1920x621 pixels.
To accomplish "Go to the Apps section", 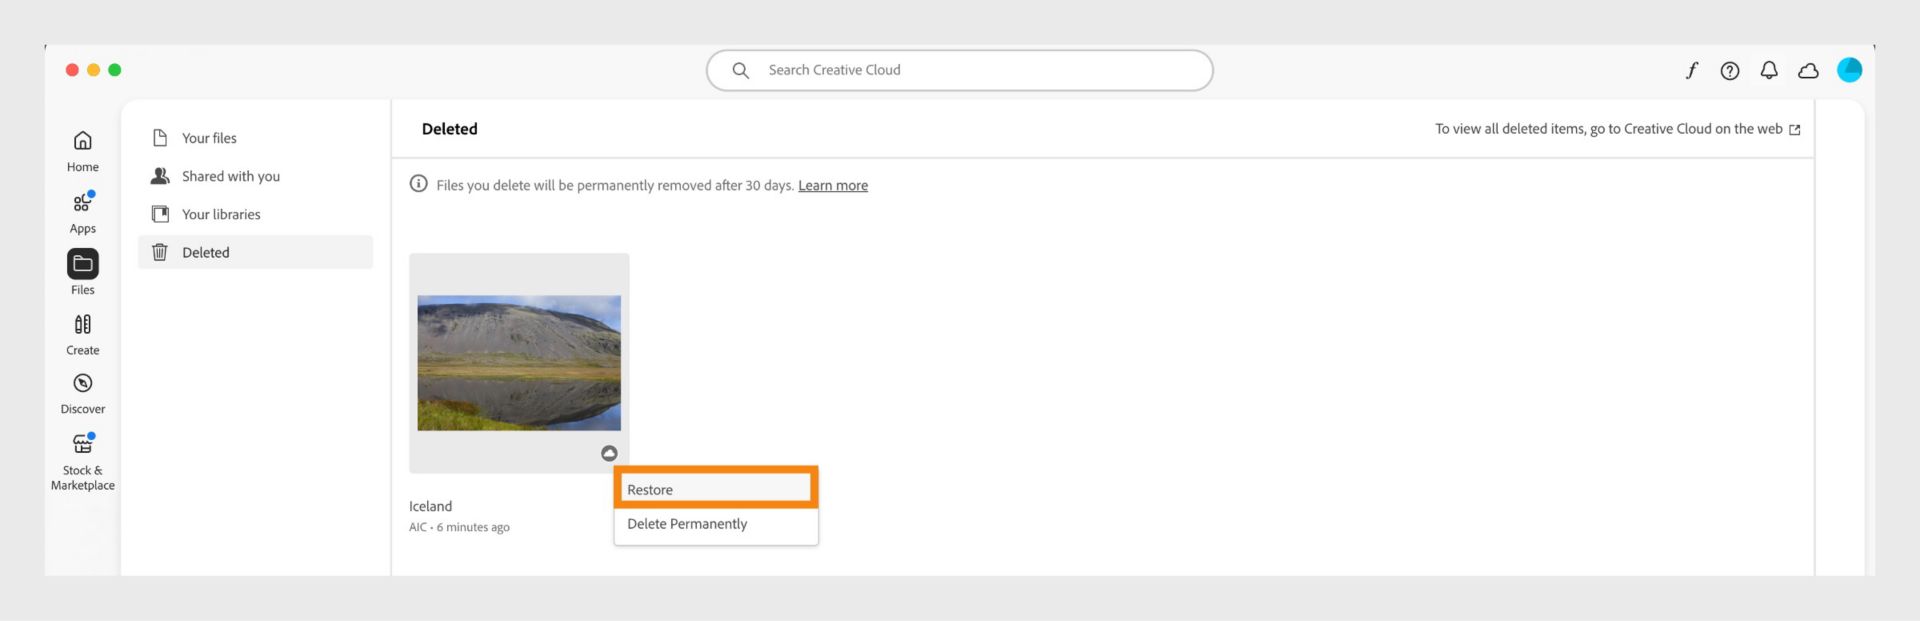I will pos(82,212).
